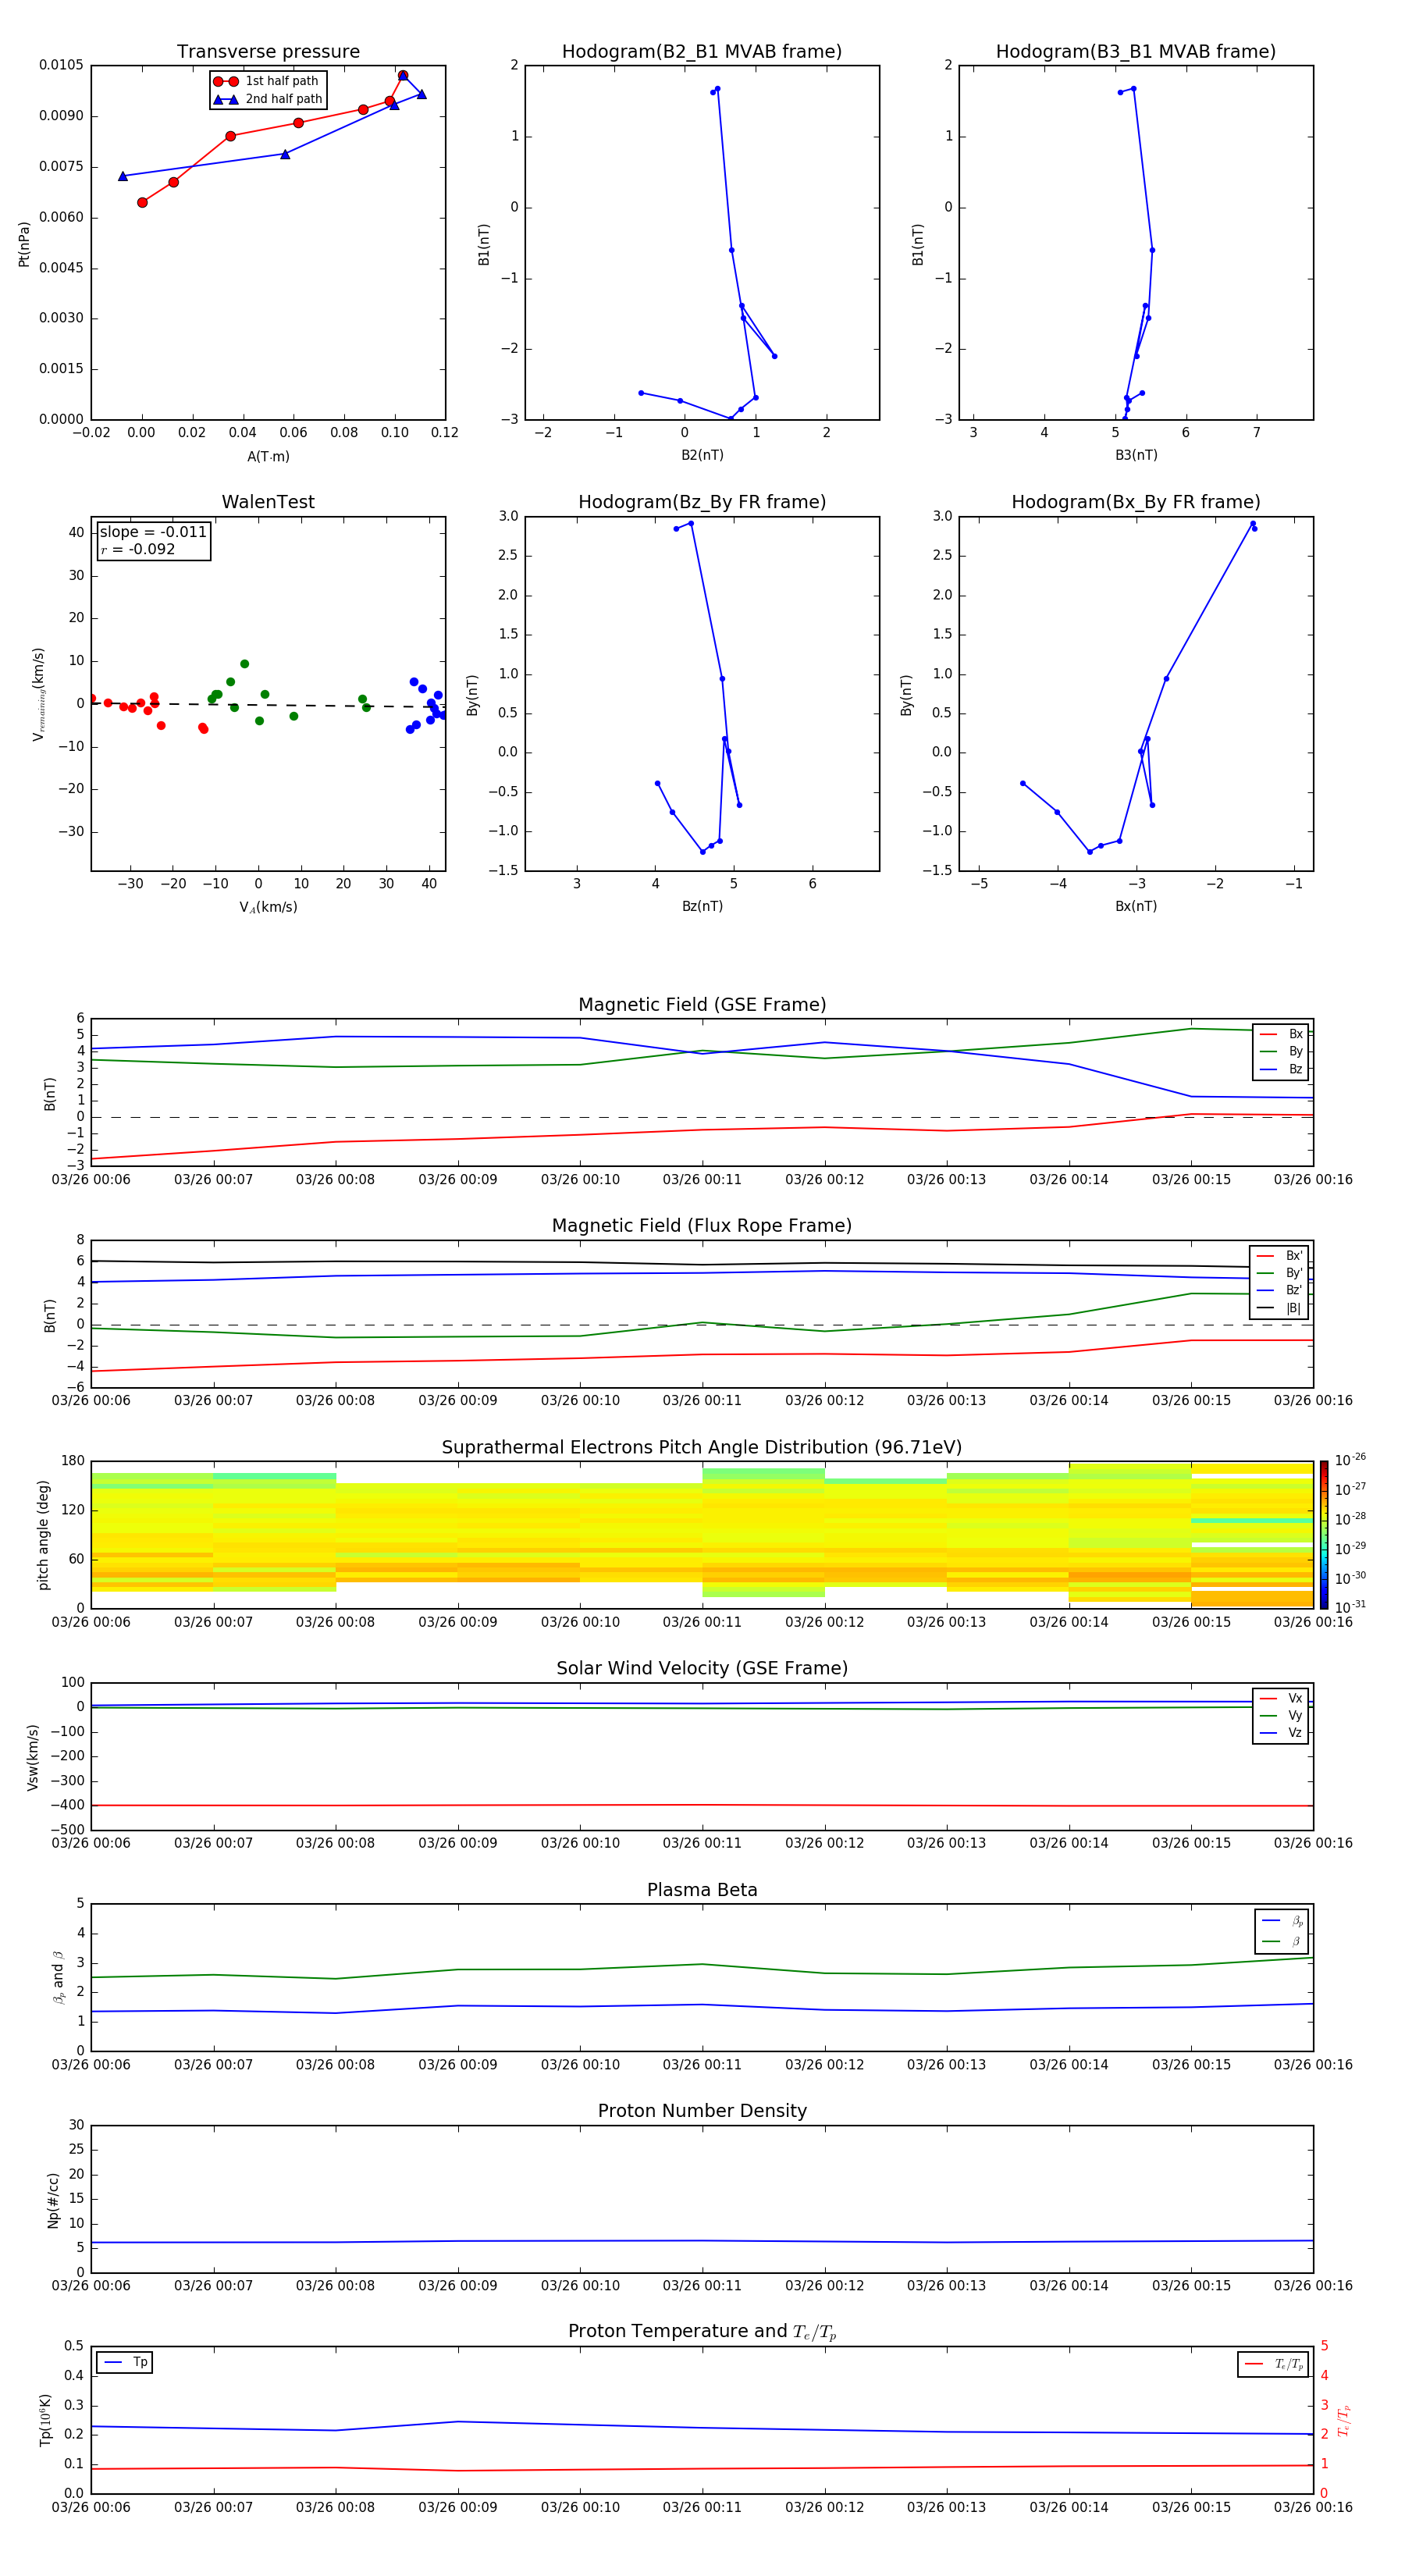Click the Vx legend entry in velocity plot
The height and width of the screenshot is (2576, 1405).
(1281, 1698)
